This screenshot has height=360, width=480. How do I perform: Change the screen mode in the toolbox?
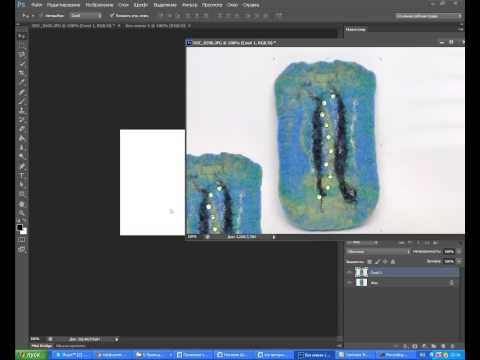click(22, 249)
